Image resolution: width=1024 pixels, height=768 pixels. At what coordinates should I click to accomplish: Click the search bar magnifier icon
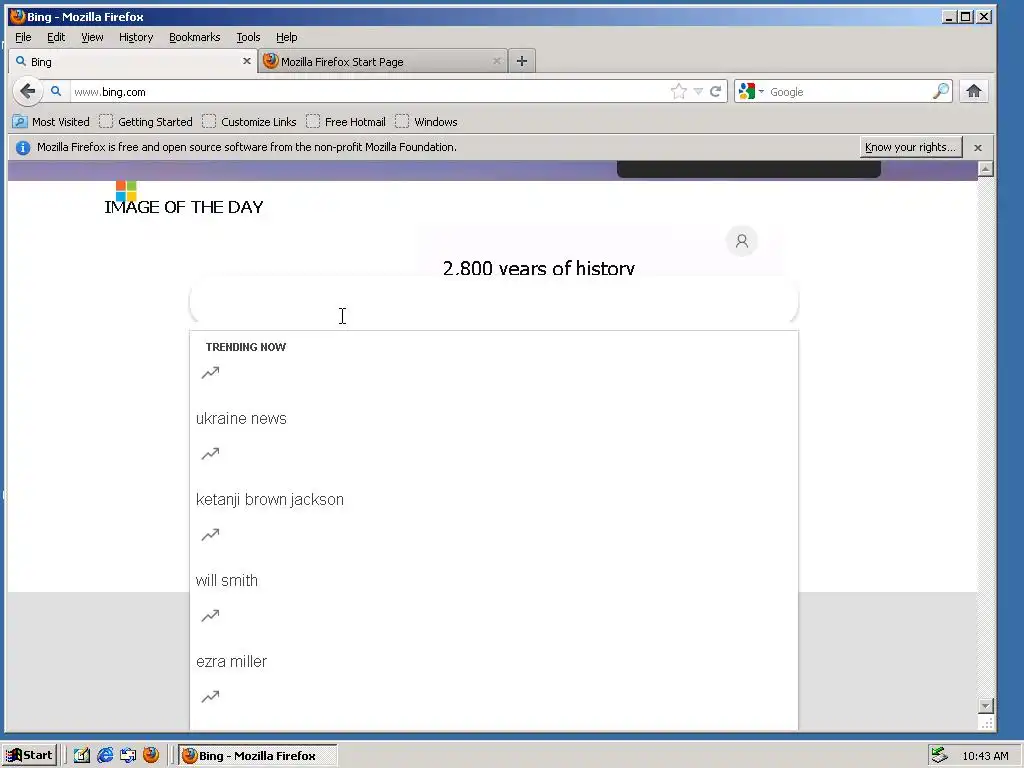pos(940,91)
